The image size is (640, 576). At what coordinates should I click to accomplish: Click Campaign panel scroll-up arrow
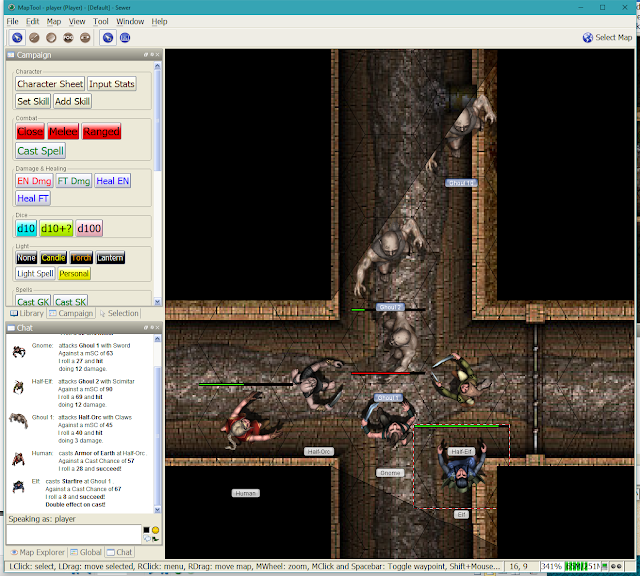pyautogui.click(x=158, y=66)
